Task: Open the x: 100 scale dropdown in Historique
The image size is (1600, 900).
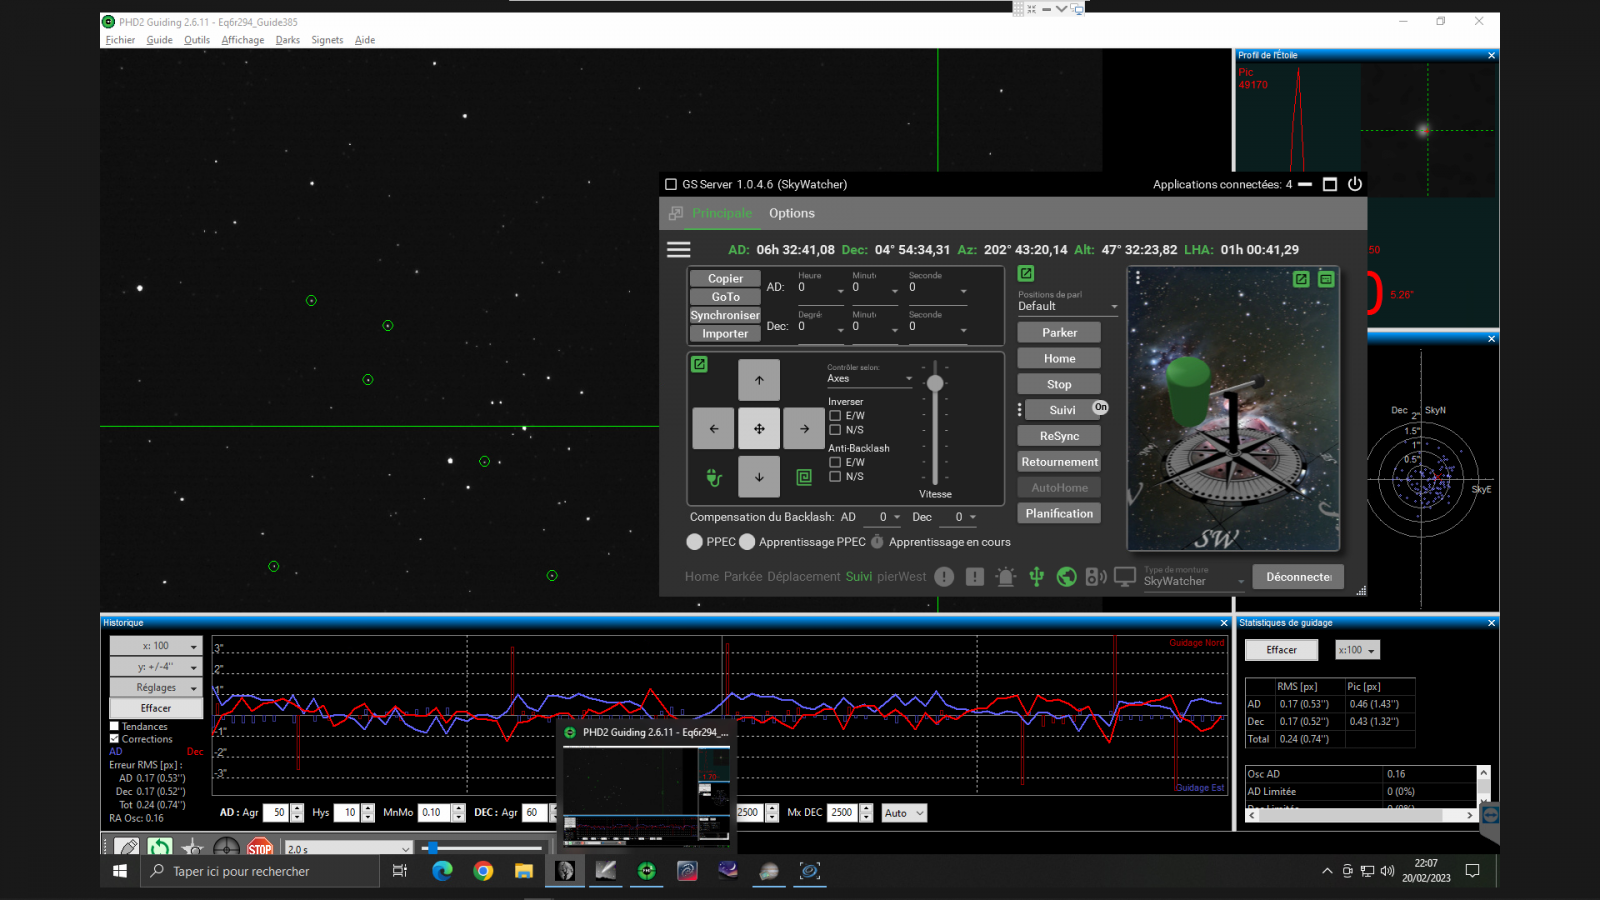Action: (x=156, y=646)
